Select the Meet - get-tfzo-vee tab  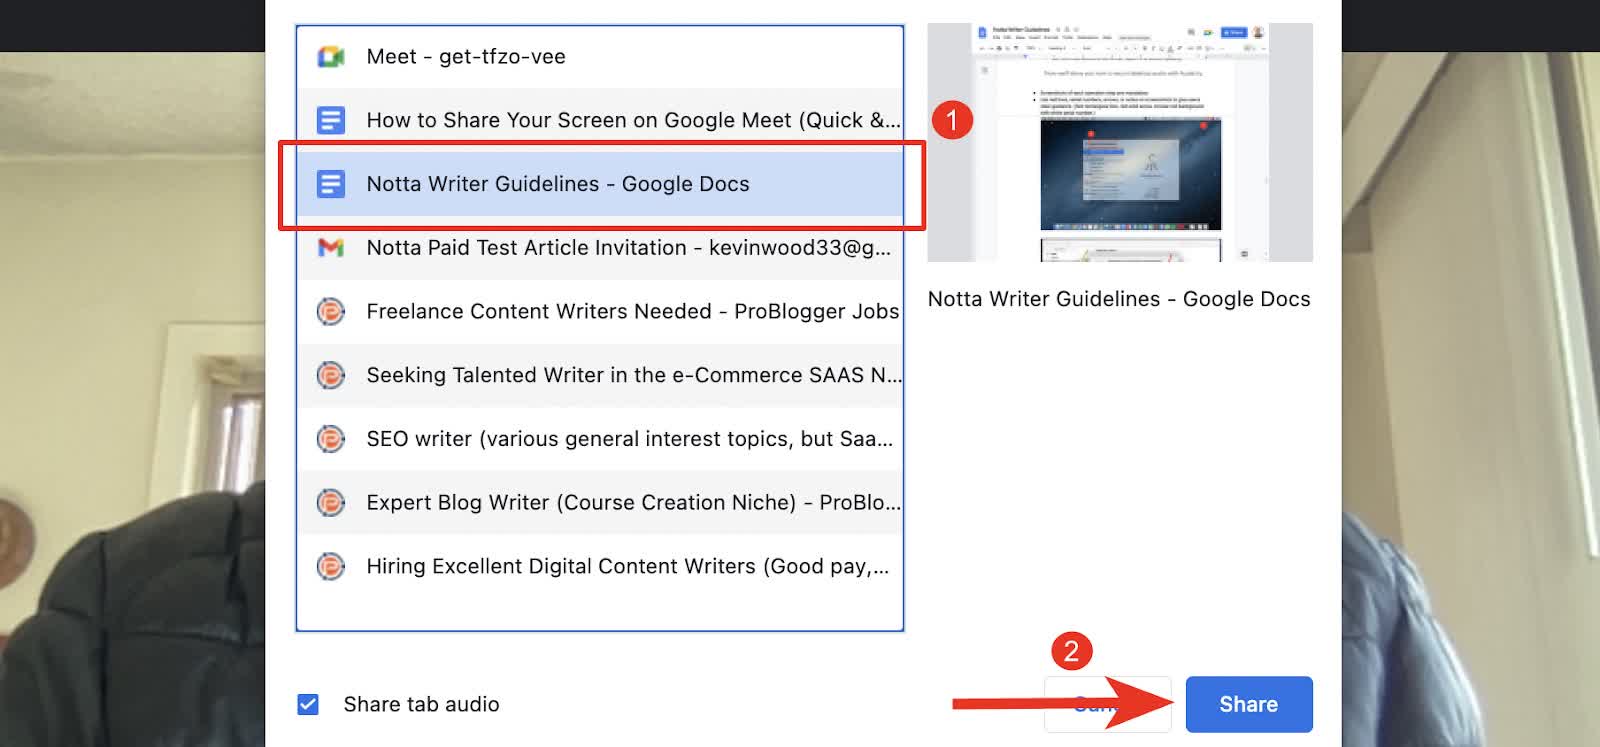600,57
